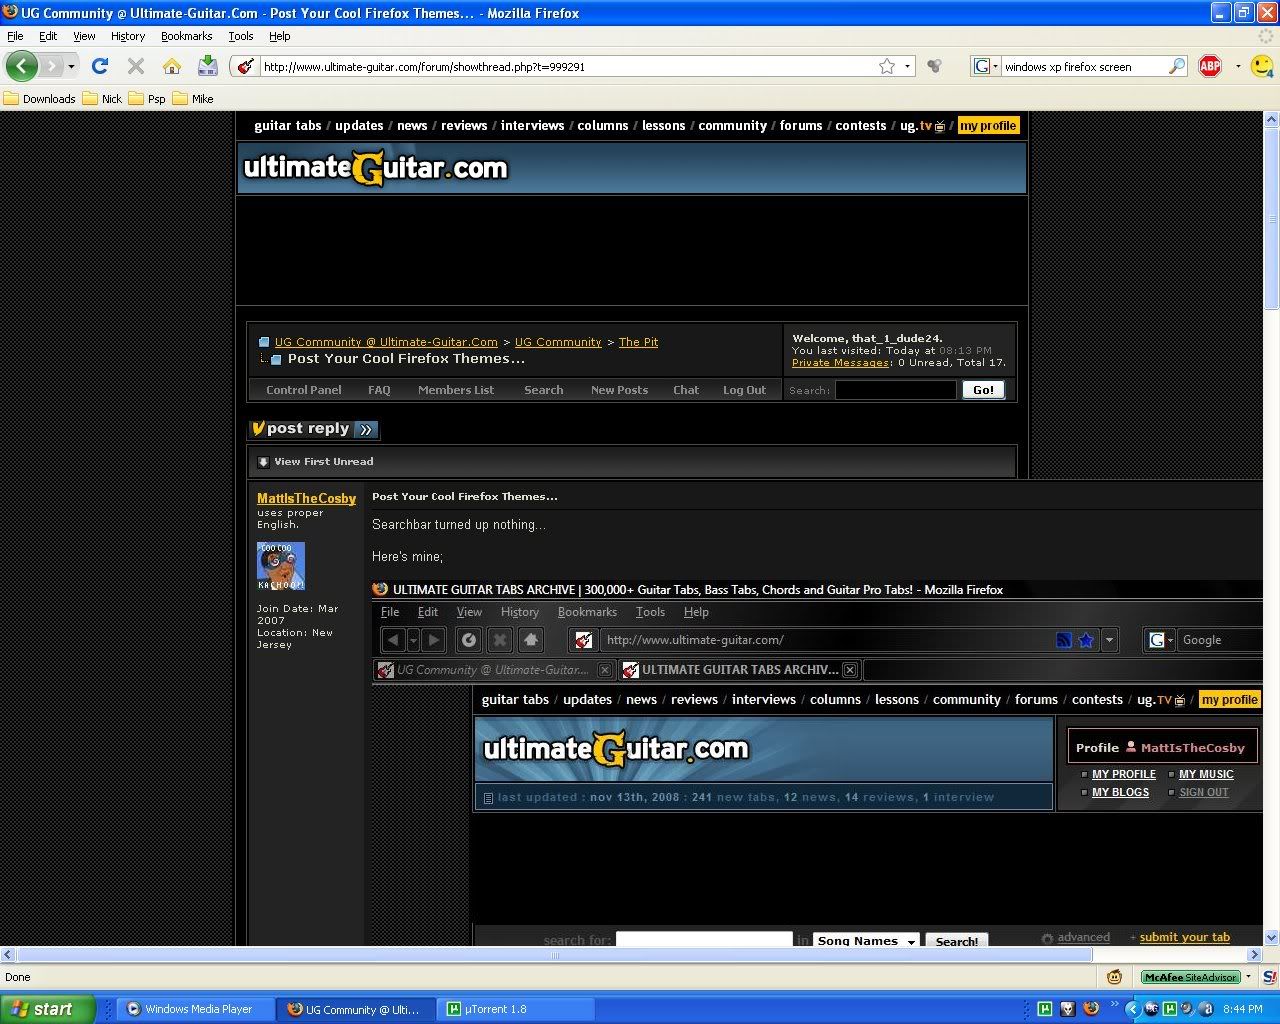Open the Edit menu

tap(48, 36)
